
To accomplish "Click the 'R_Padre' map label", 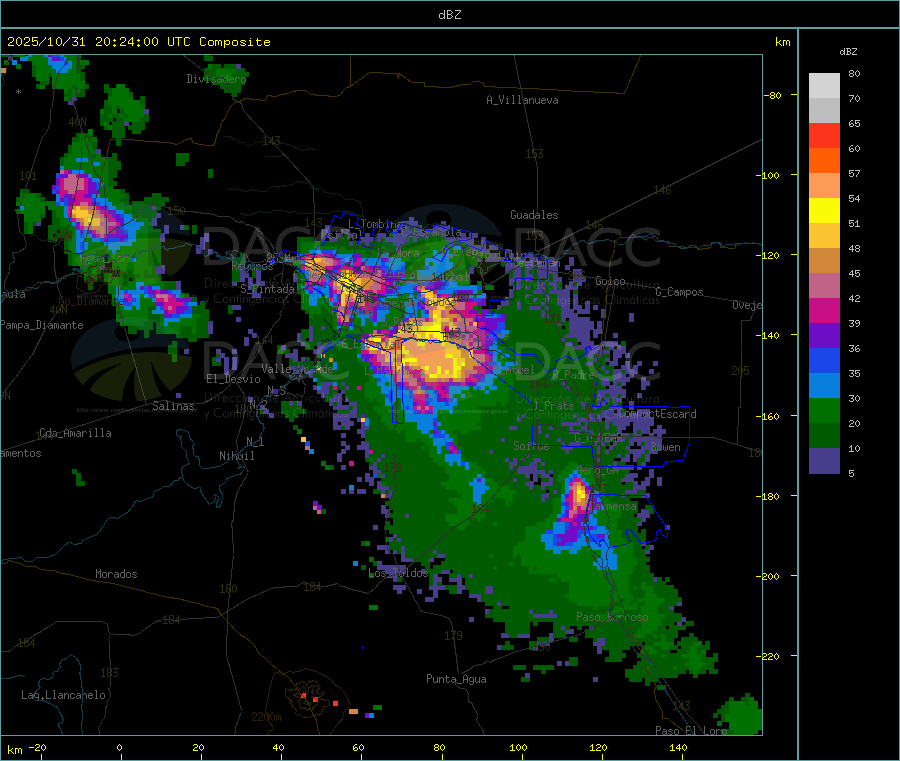I will pos(573,375).
